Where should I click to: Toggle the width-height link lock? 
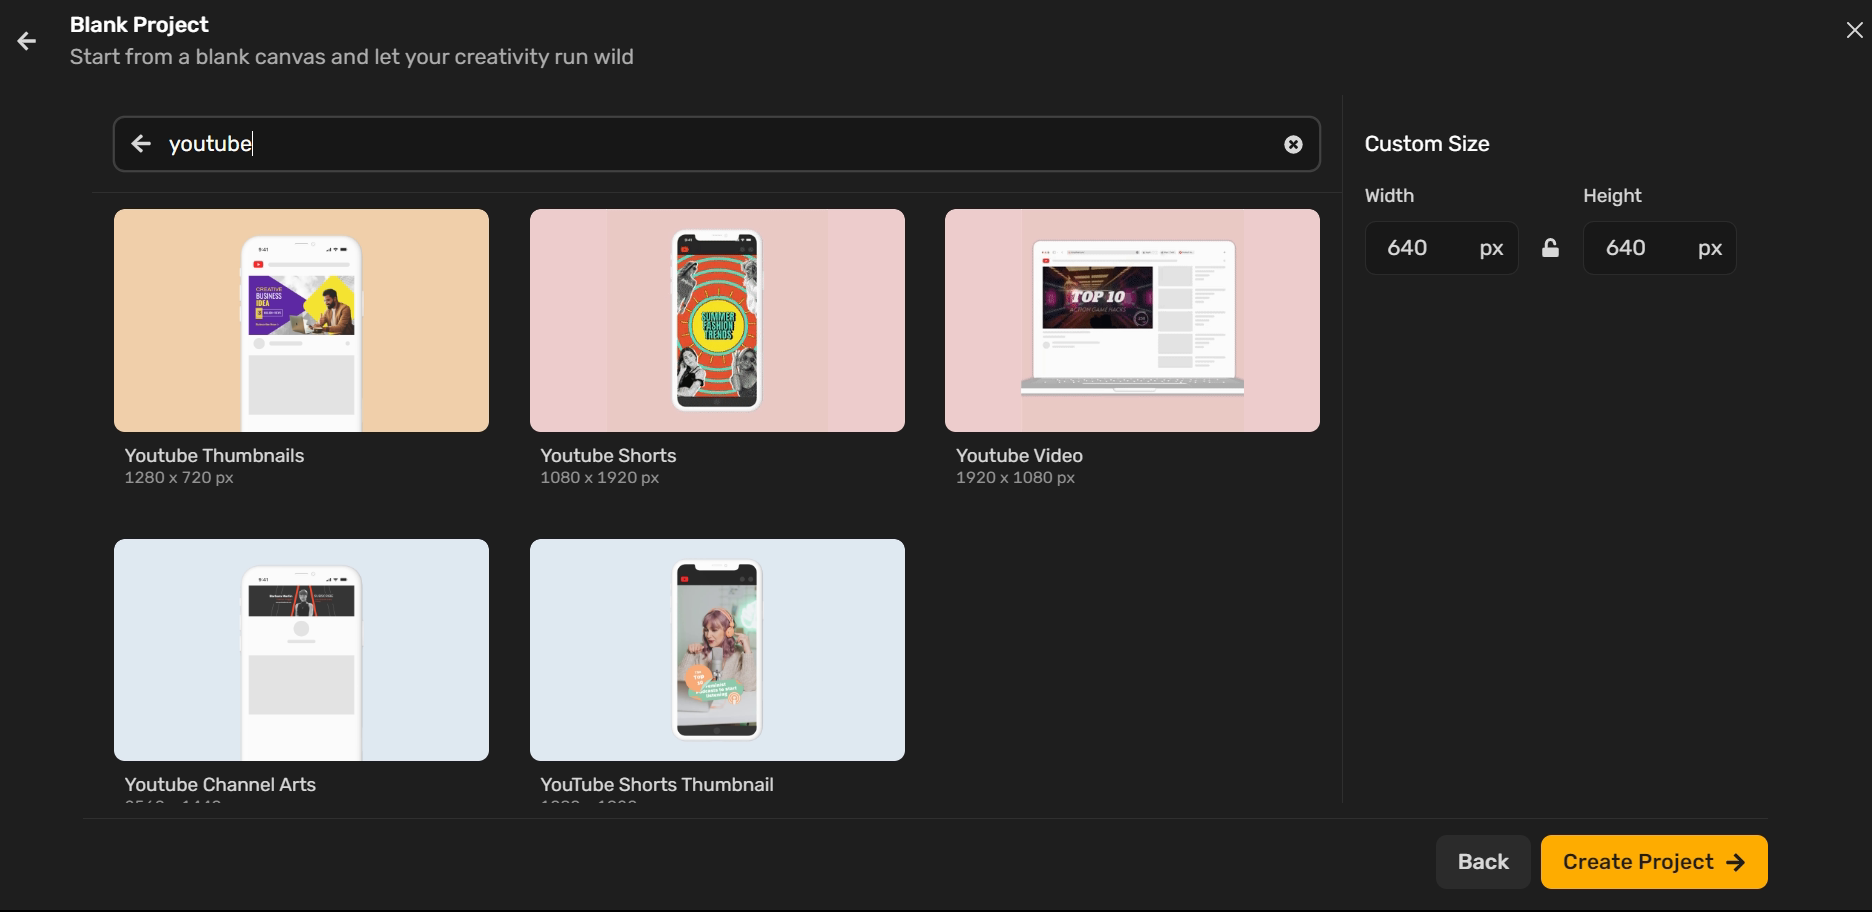[1550, 247]
